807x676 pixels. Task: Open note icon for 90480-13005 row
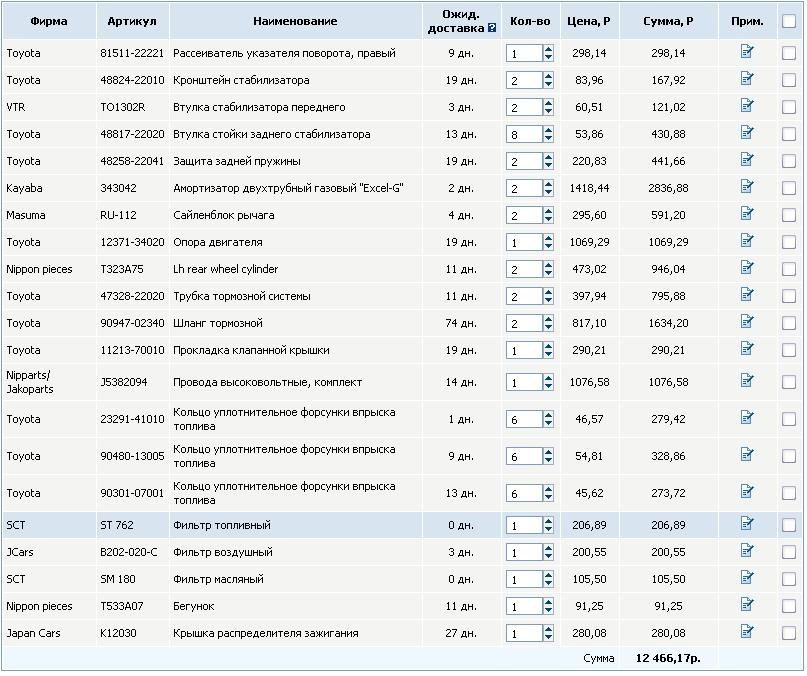coord(747,455)
